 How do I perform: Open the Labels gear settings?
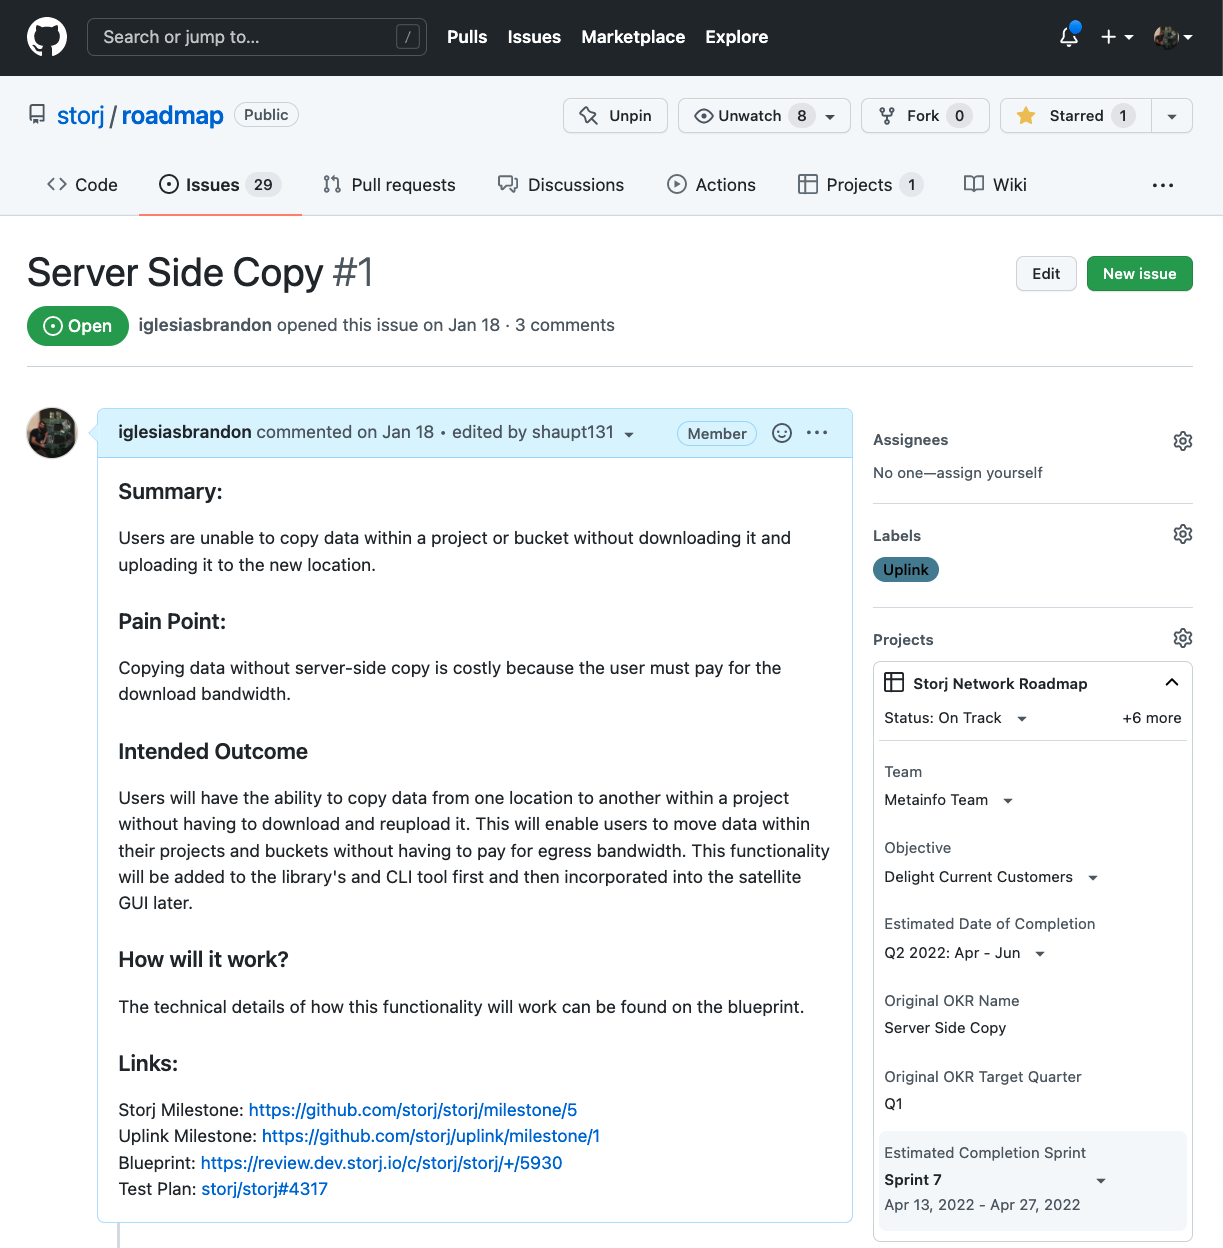pos(1182,534)
